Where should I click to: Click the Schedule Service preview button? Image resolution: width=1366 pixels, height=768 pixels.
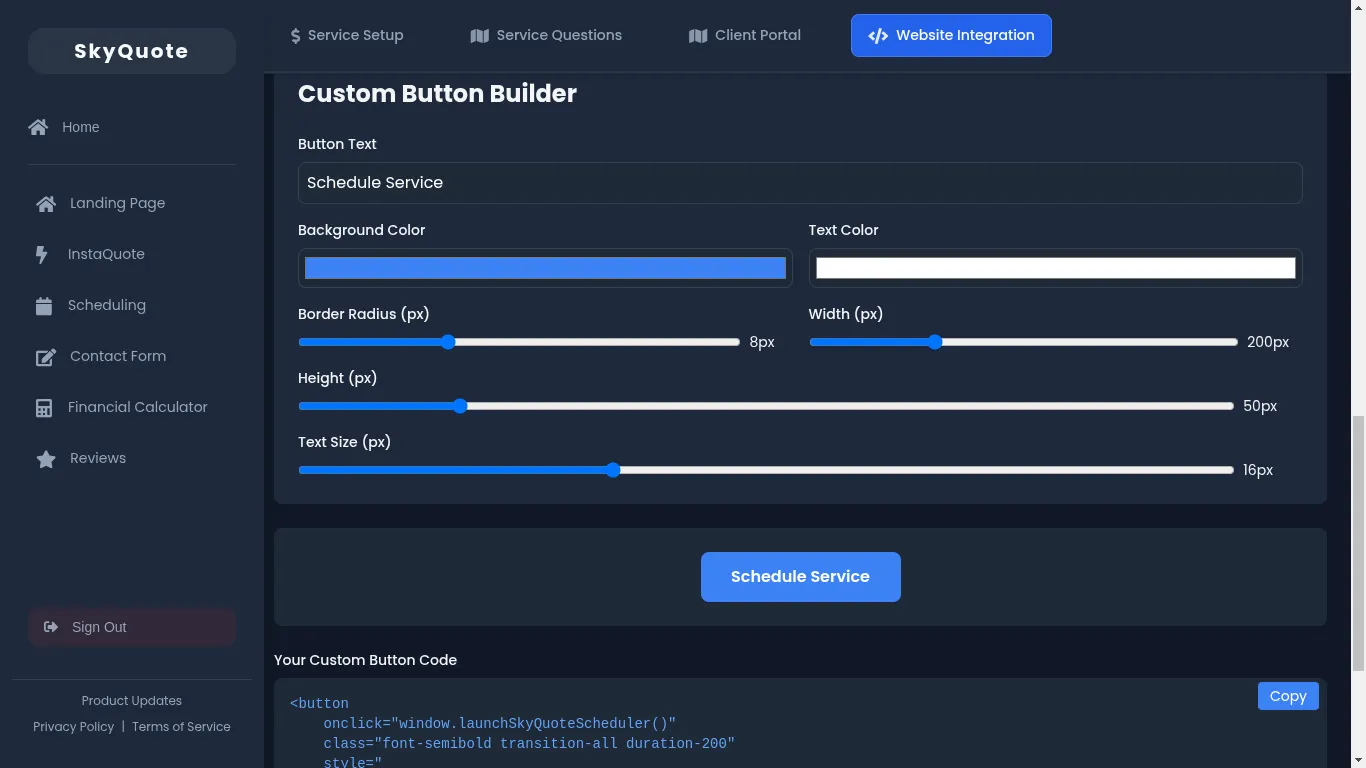point(801,577)
